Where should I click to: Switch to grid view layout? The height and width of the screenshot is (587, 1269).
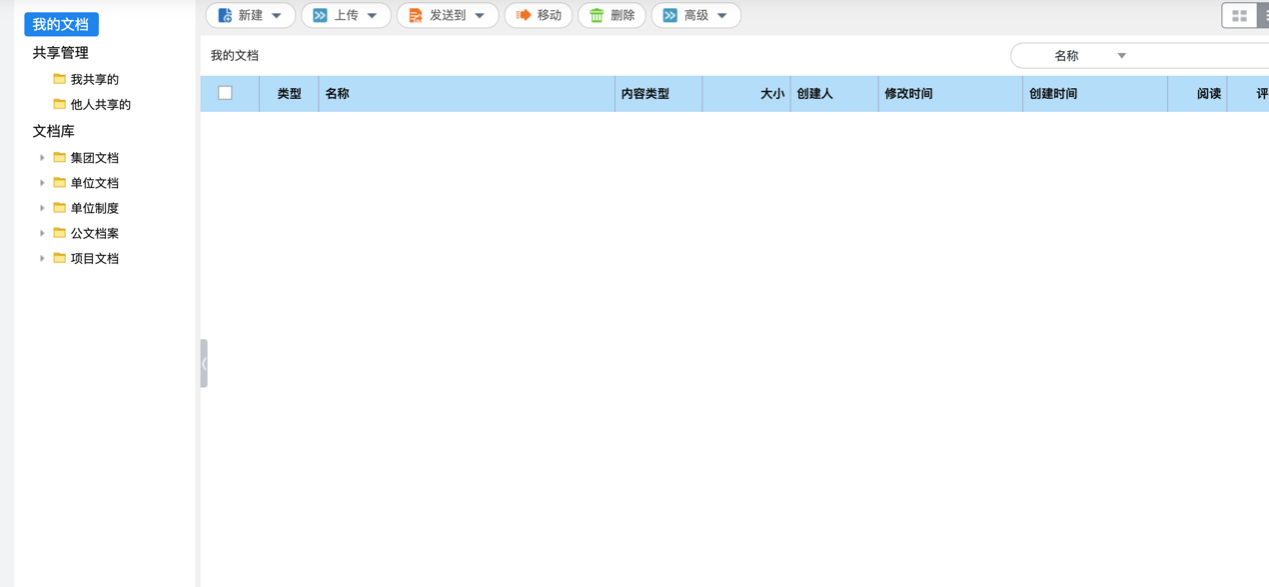pos(1240,15)
